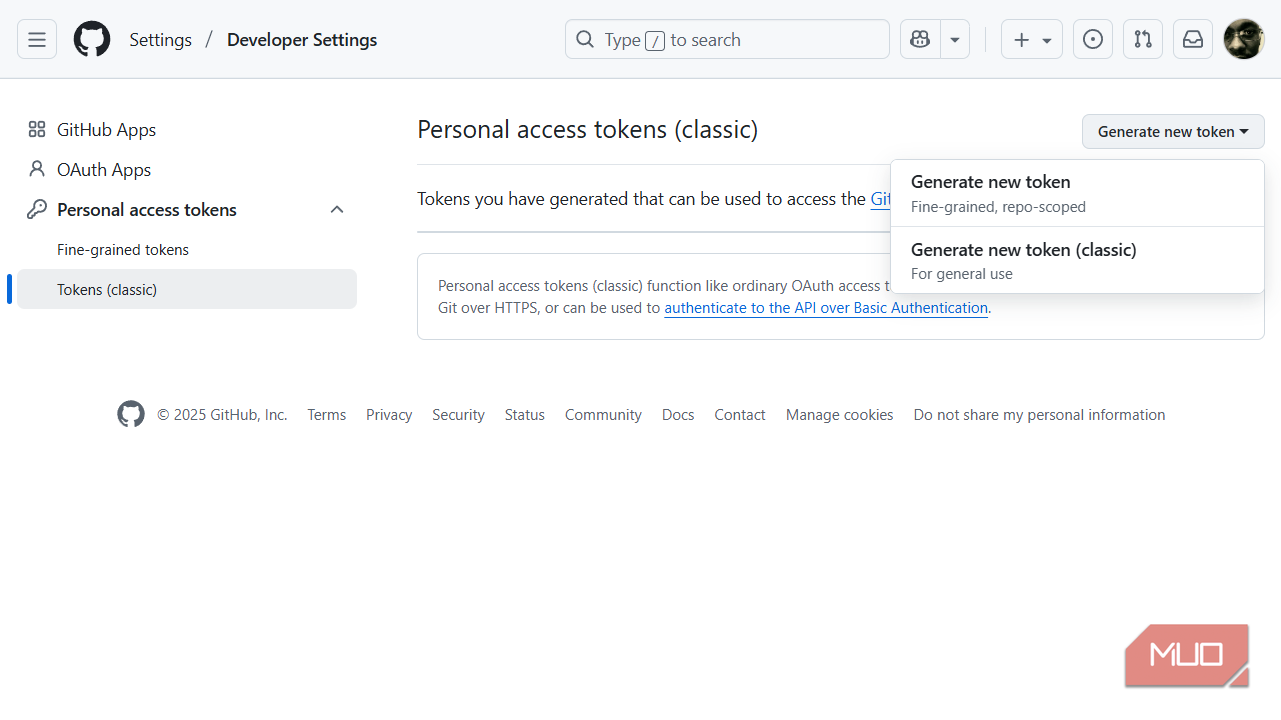Click Manage cookies in footer
The image size is (1281, 720).
pos(840,415)
